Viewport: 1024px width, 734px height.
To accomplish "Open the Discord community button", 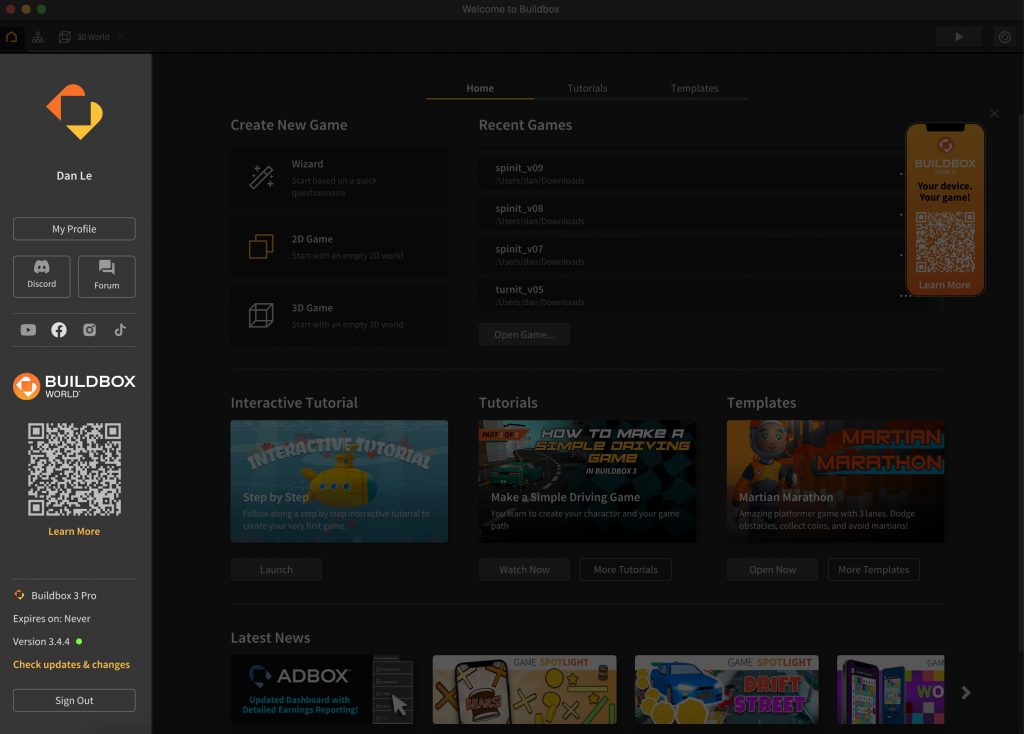I will (x=42, y=276).
